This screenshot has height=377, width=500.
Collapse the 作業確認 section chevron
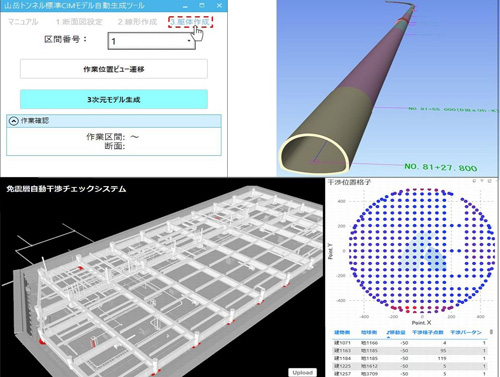pos(13,121)
